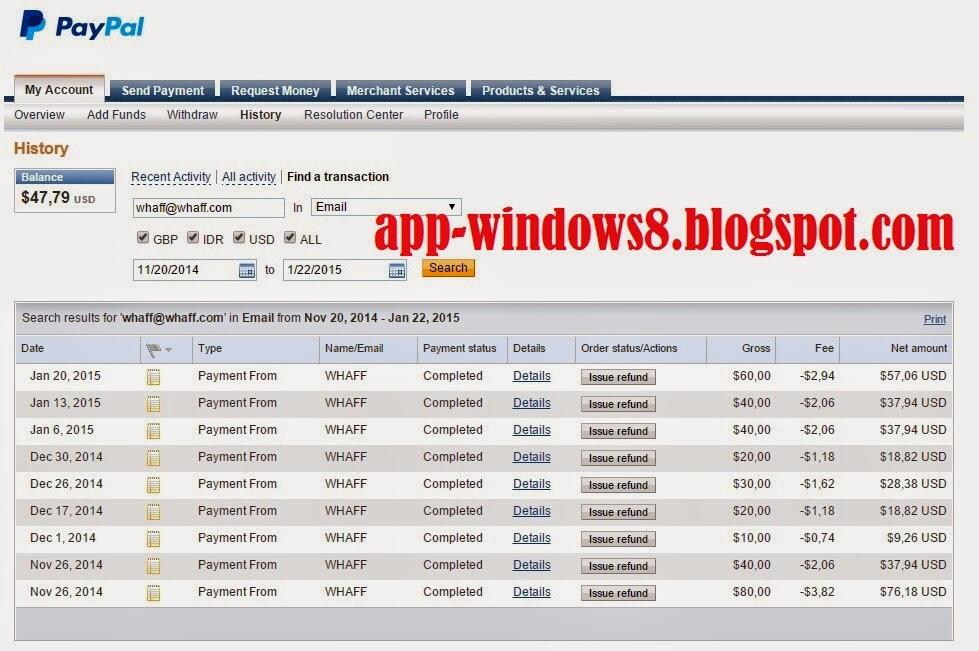
Task: Open the Send Payment tab
Action: [x=162, y=91]
